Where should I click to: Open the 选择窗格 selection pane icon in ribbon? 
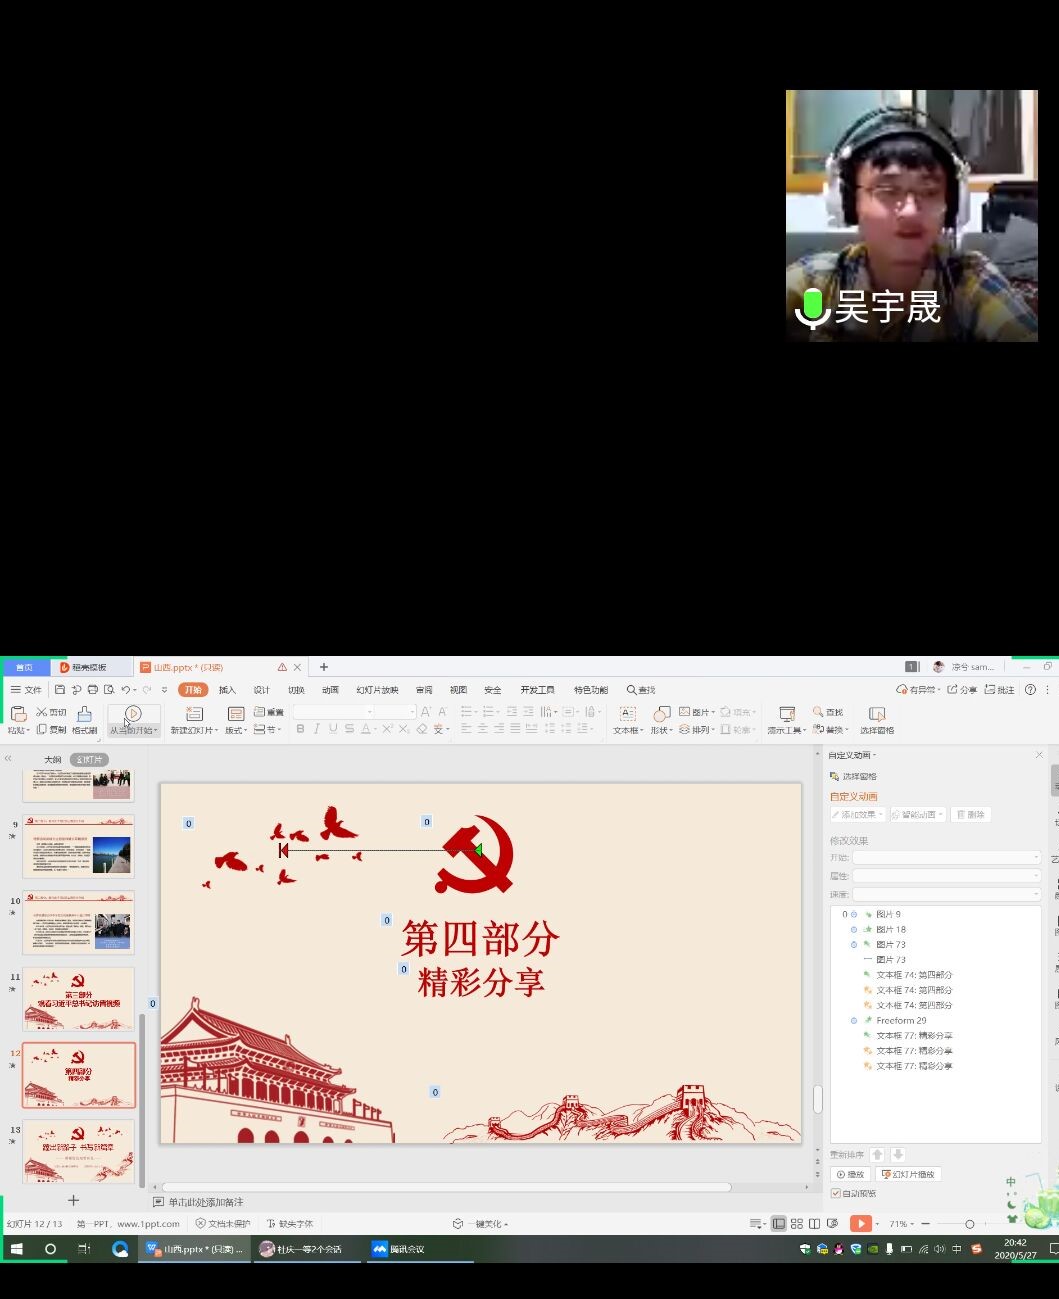pyautogui.click(x=877, y=714)
